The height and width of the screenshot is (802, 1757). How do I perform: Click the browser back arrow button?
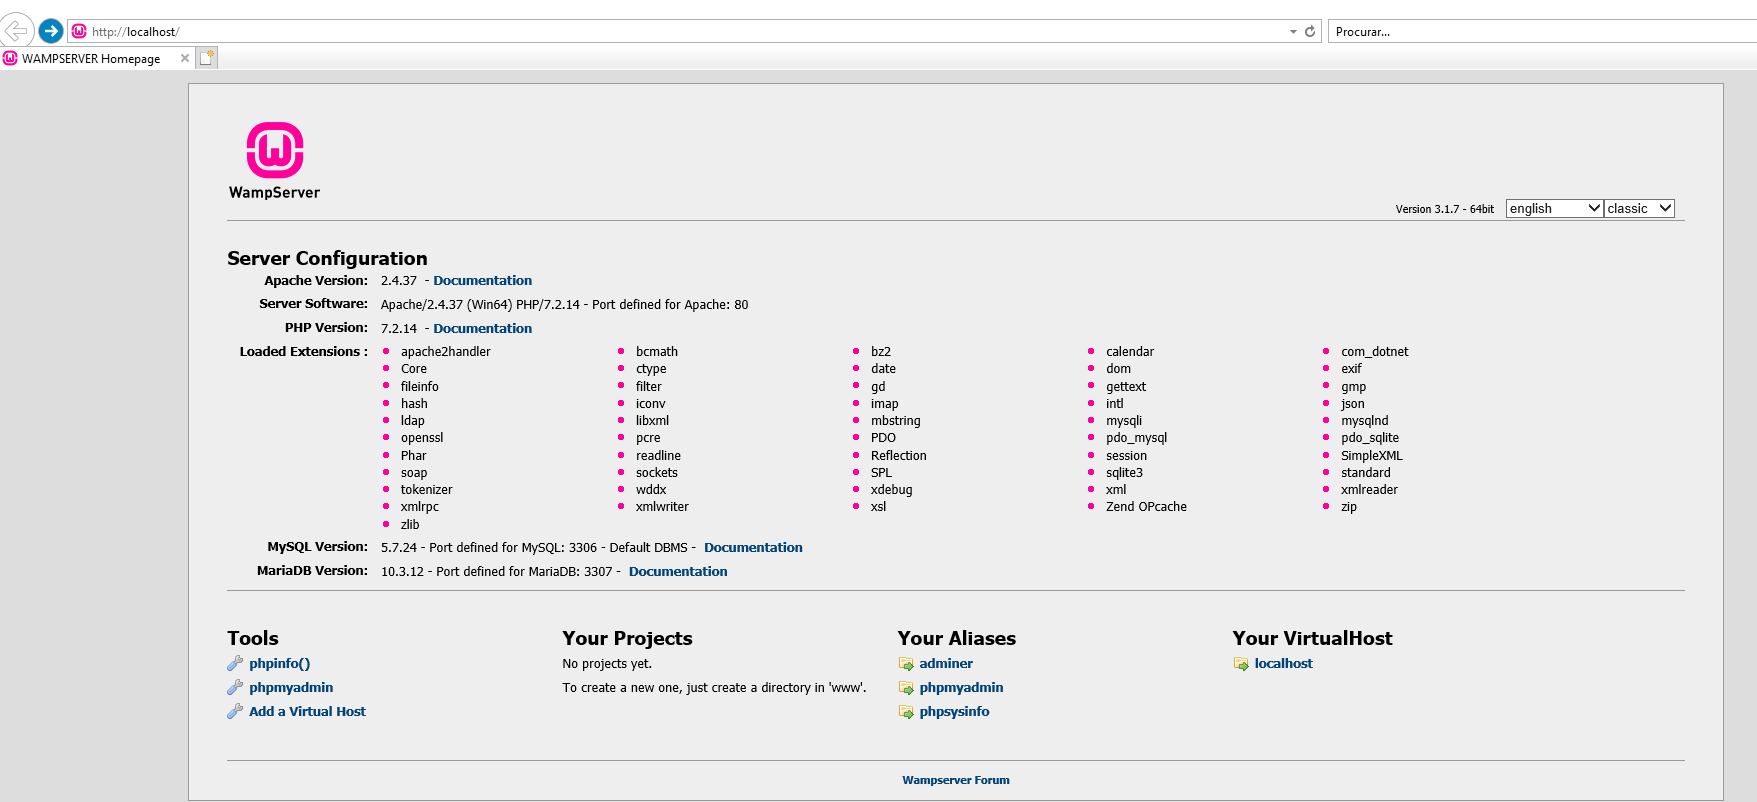[17, 30]
